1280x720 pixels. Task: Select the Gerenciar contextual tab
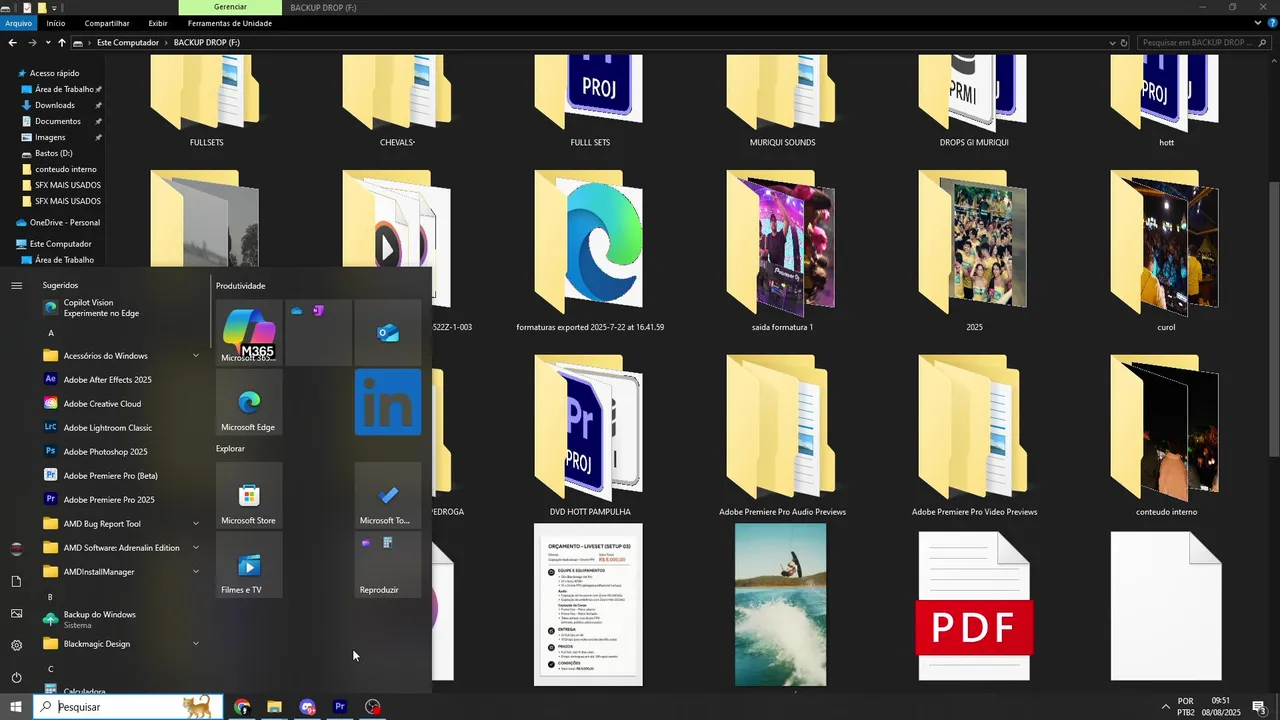point(230,7)
